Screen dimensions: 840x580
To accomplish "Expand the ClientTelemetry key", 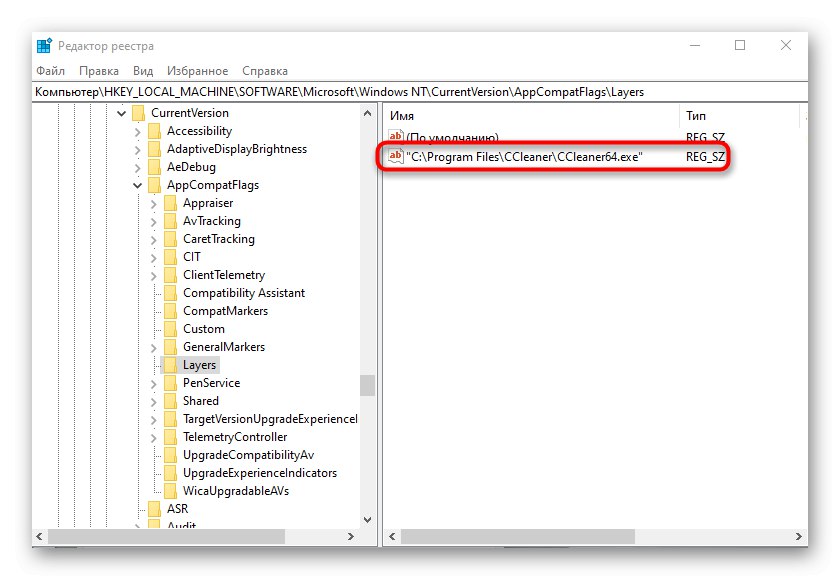I will 154,276.
